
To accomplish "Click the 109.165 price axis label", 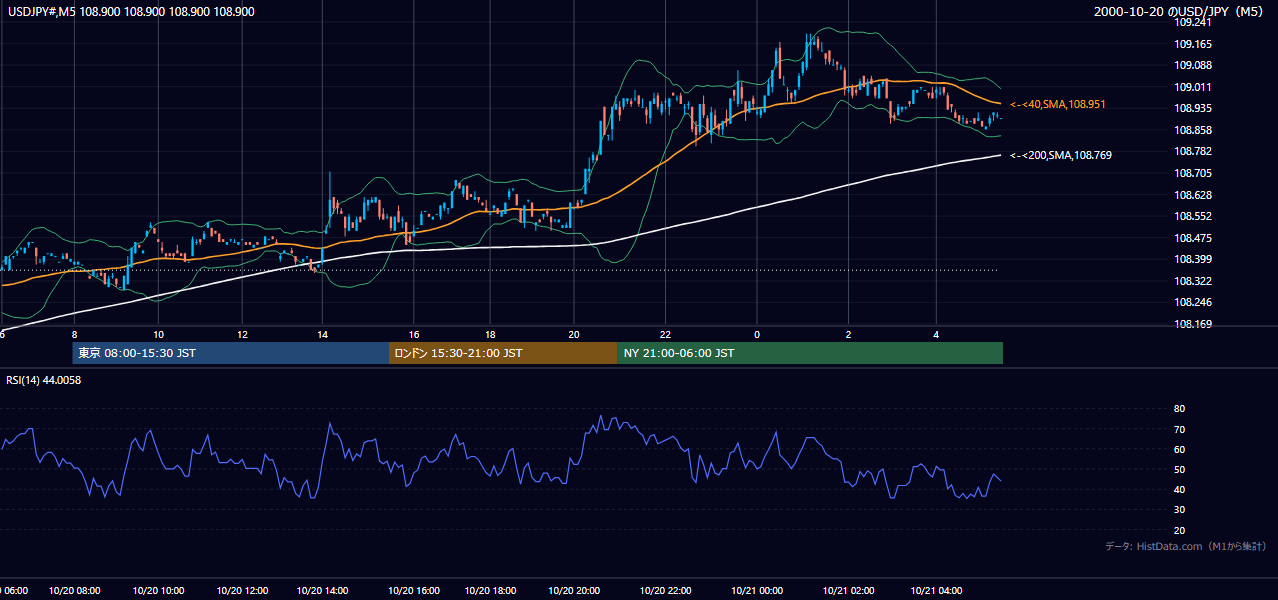I will 1193,44.
